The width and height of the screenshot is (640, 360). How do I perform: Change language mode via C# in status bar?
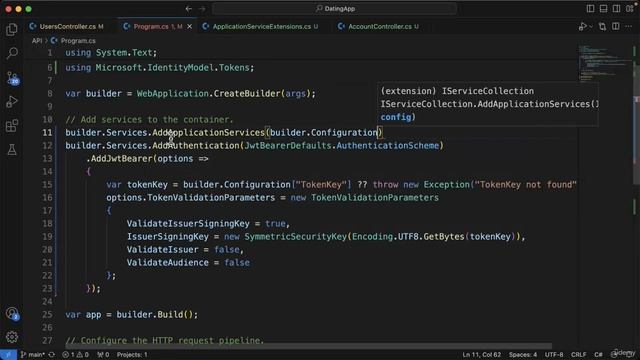[598, 355]
